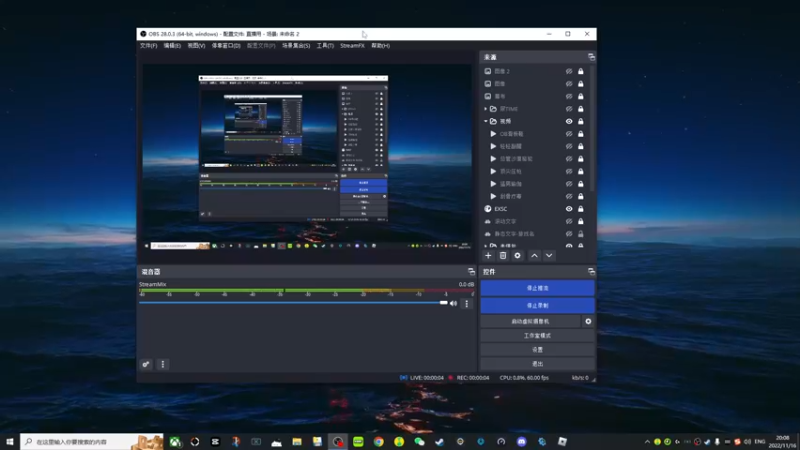Open virtual camera settings gear
800x450 pixels.
[588, 321]
